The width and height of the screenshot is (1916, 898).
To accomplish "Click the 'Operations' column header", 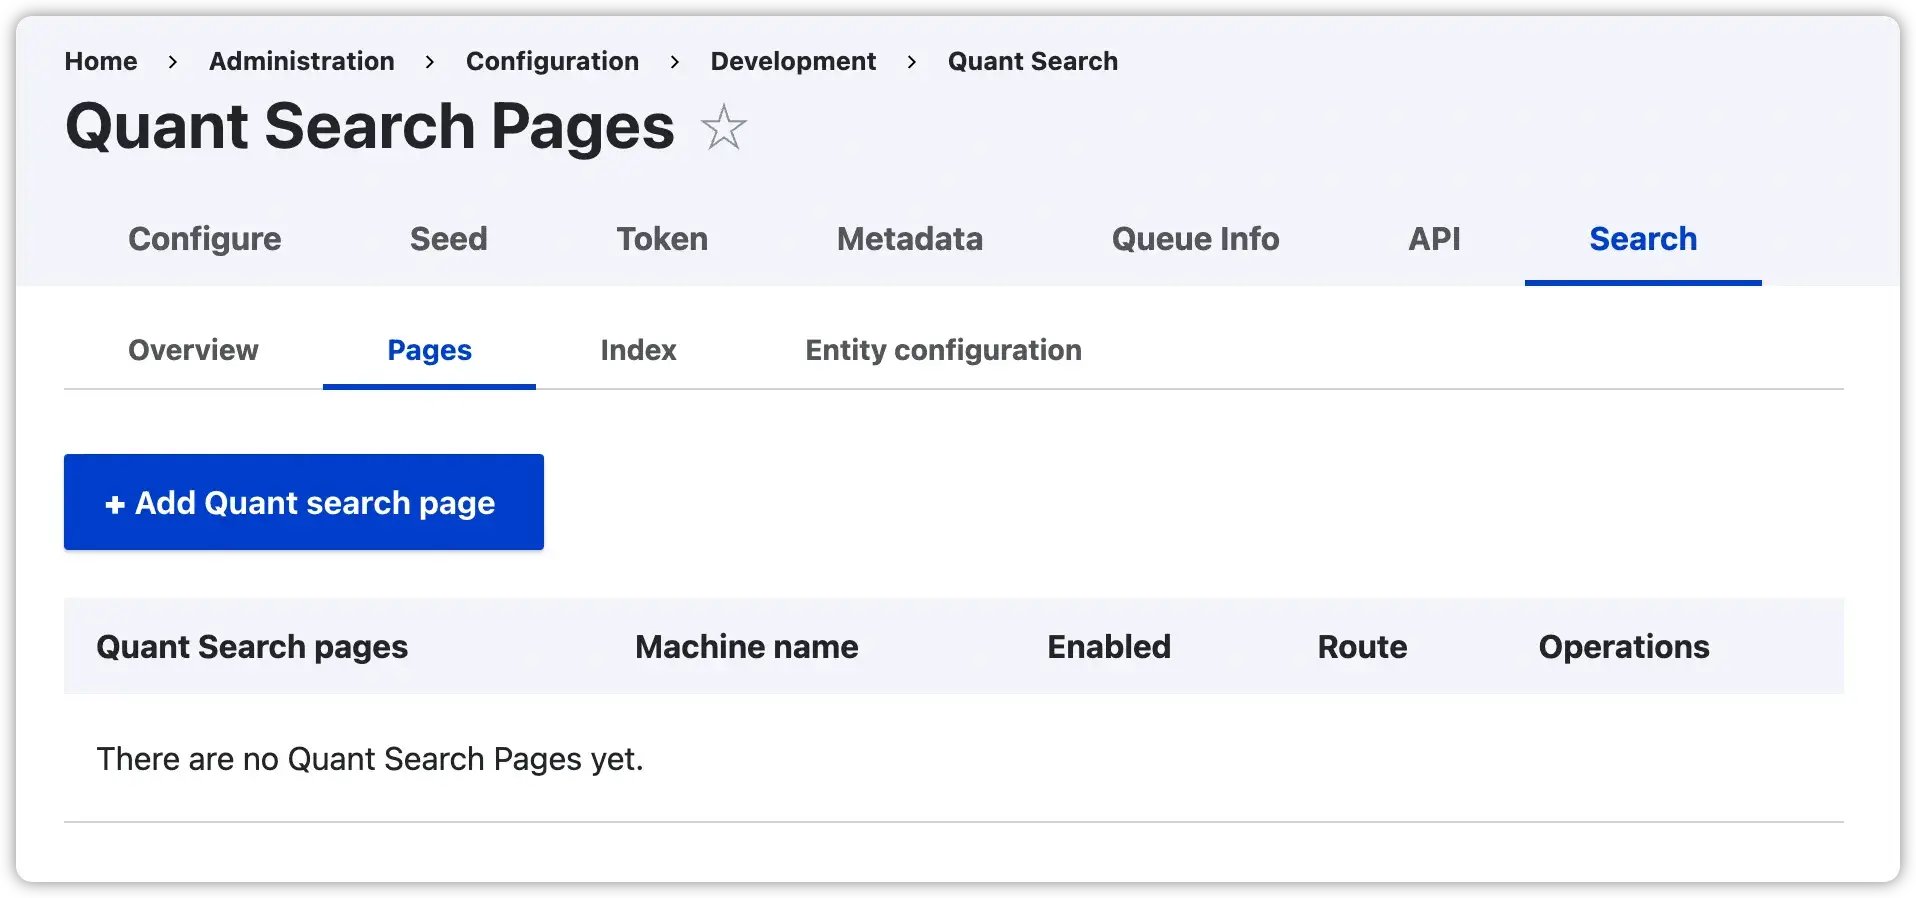I will [1624, 647].
